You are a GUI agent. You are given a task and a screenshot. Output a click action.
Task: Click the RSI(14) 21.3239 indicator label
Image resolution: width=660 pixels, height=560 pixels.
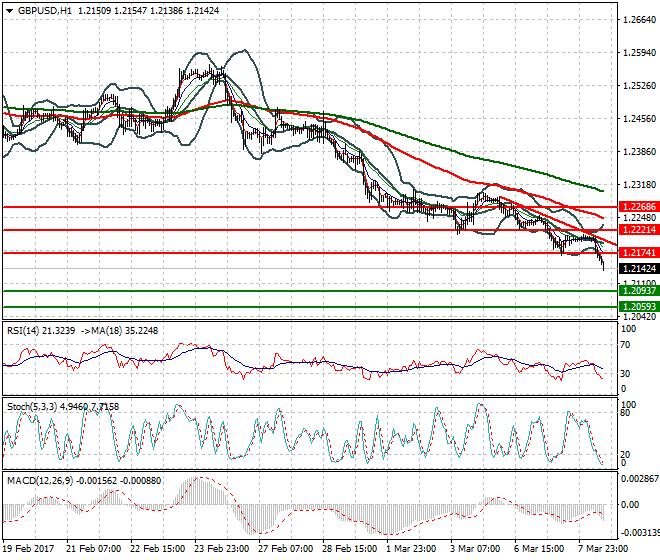(41, 331)
